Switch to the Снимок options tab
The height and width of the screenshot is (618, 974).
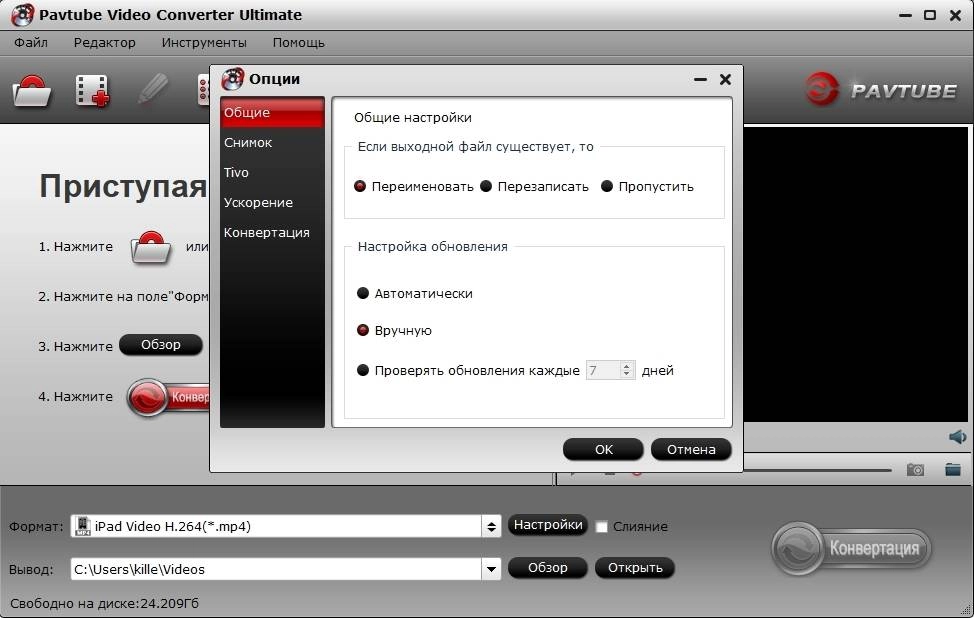[x=272, y=142]
